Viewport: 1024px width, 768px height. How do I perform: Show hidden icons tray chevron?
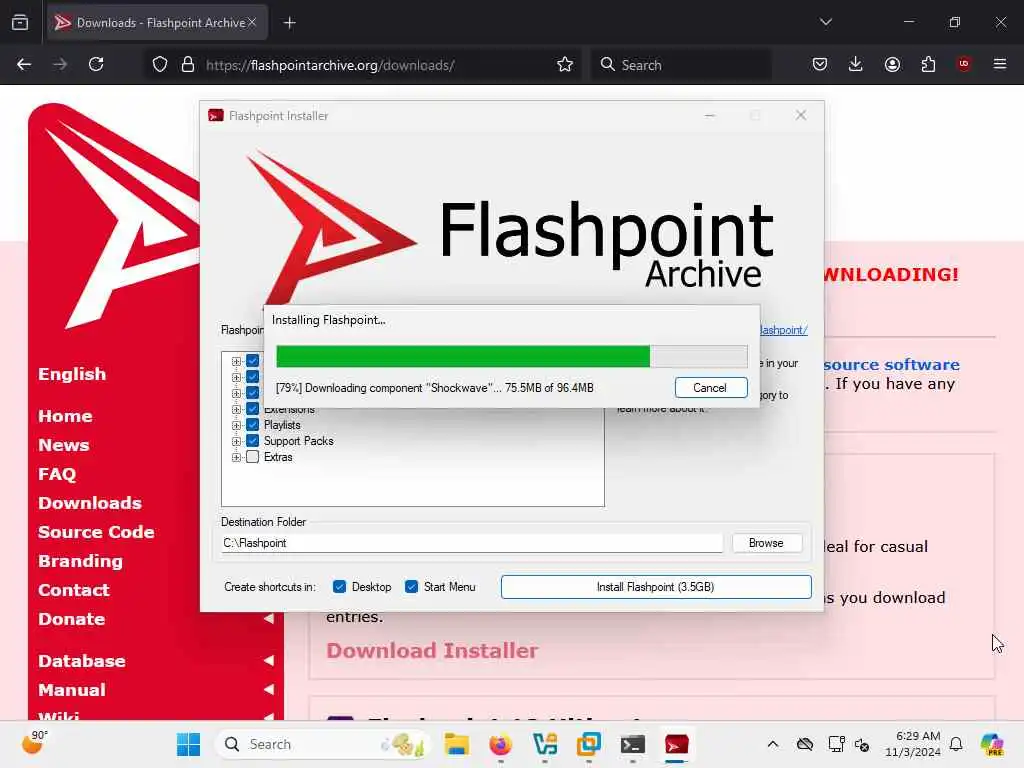coord(773,744)
